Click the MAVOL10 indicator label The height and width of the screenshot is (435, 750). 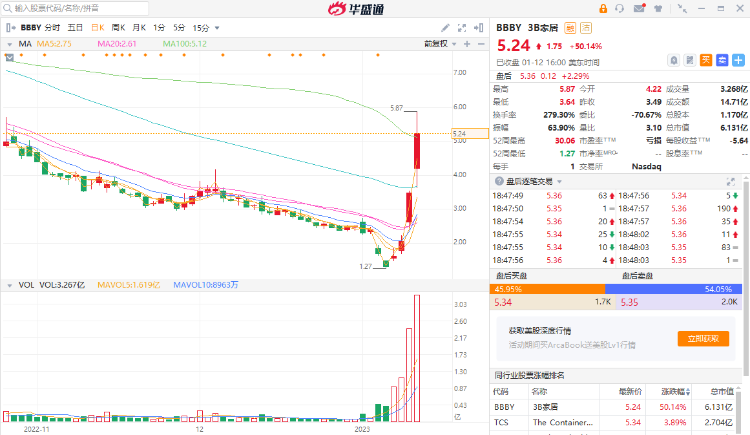tap(206, 285)
